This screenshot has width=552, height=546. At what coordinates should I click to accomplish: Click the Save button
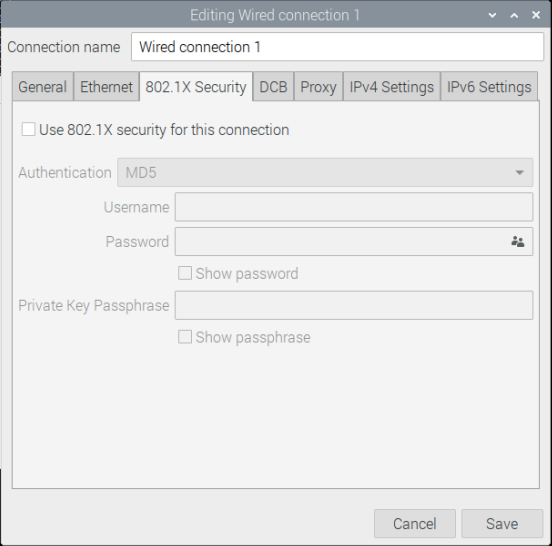(502, 523)
